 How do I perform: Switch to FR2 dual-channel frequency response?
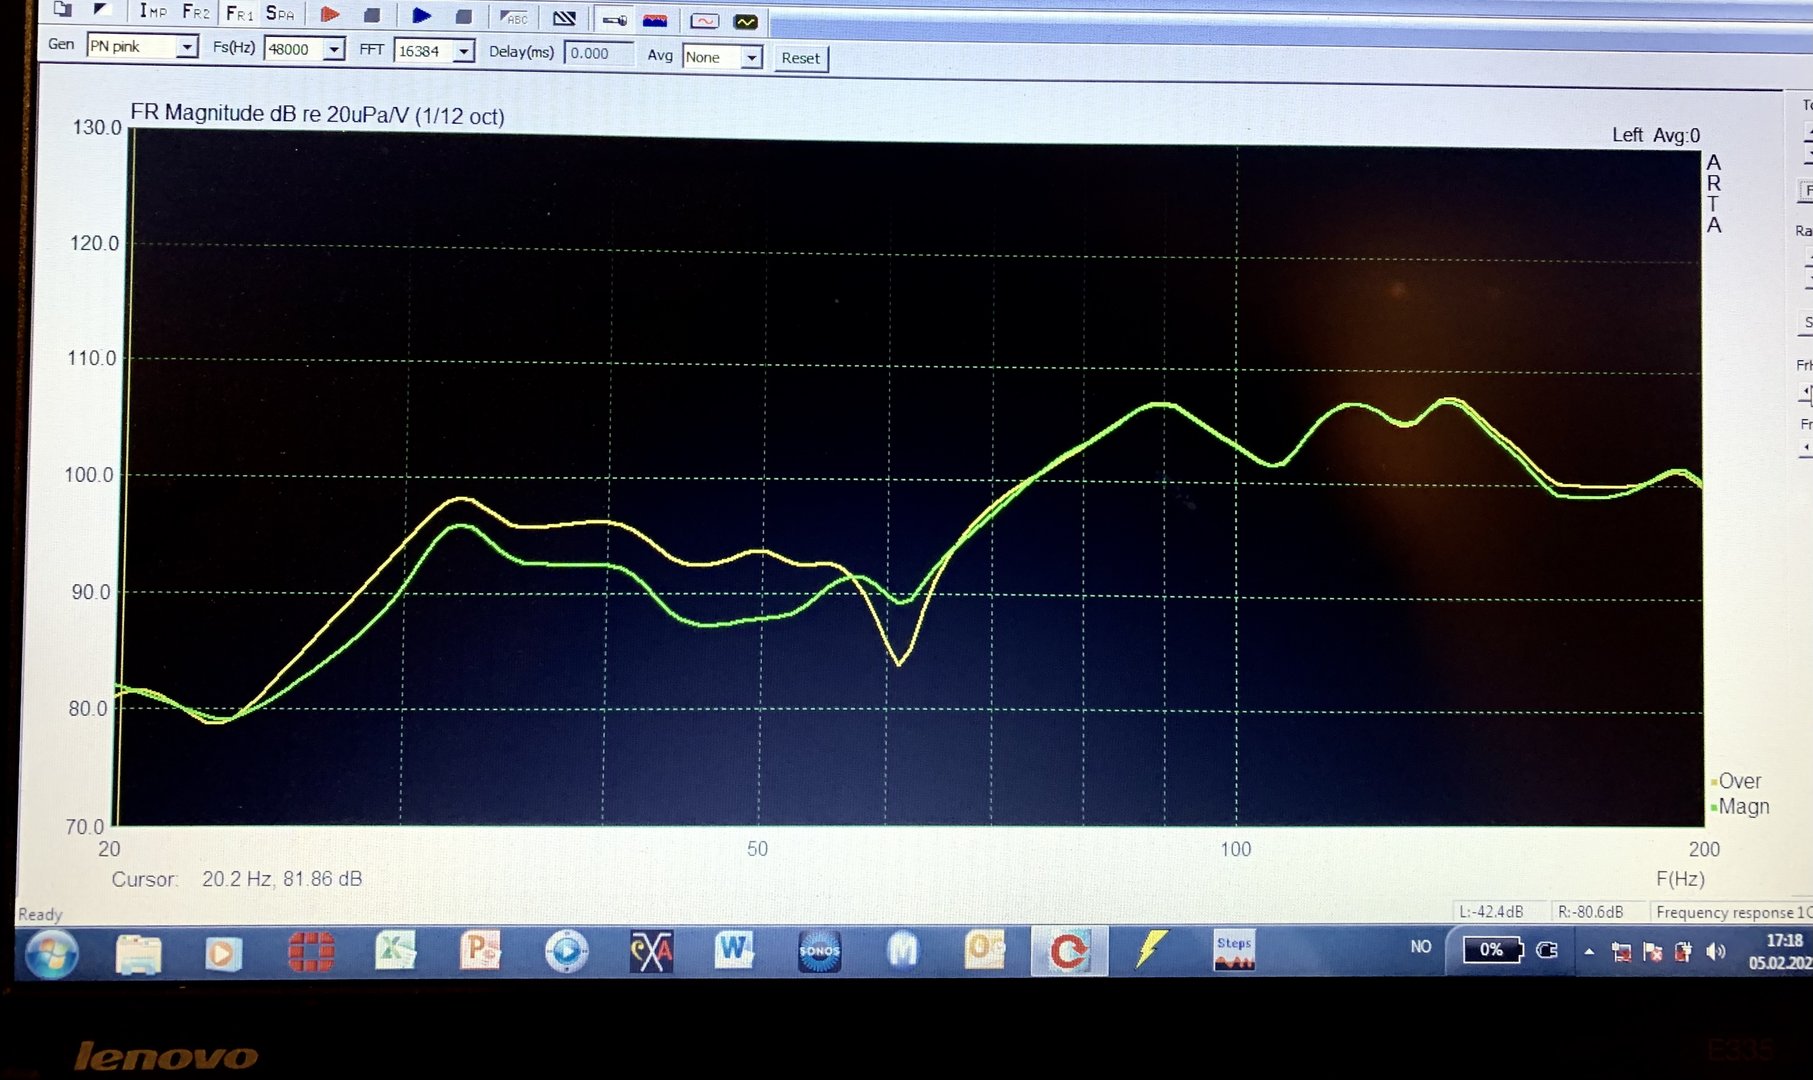pos(195,12)
